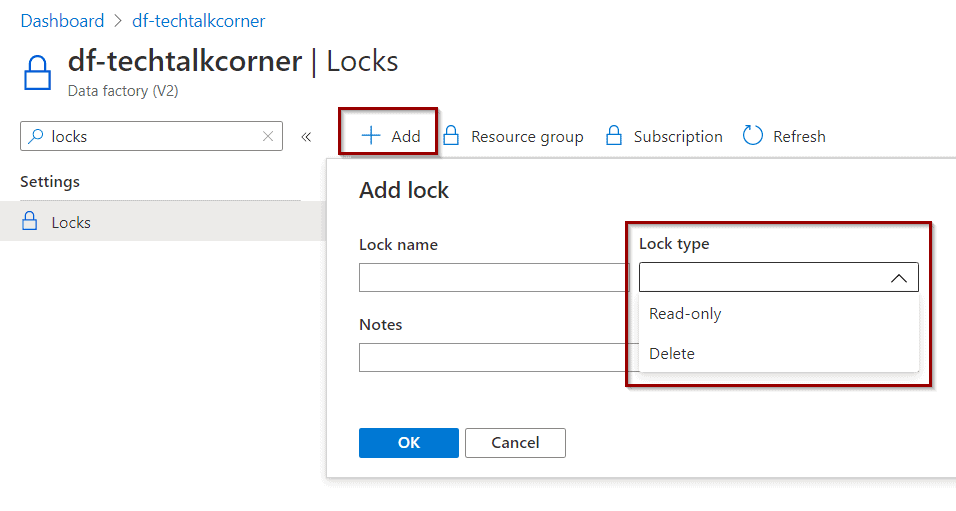Open the Locks settings menu item
Viewport: 956px width, 511px height.
click(x=163, y=221)
